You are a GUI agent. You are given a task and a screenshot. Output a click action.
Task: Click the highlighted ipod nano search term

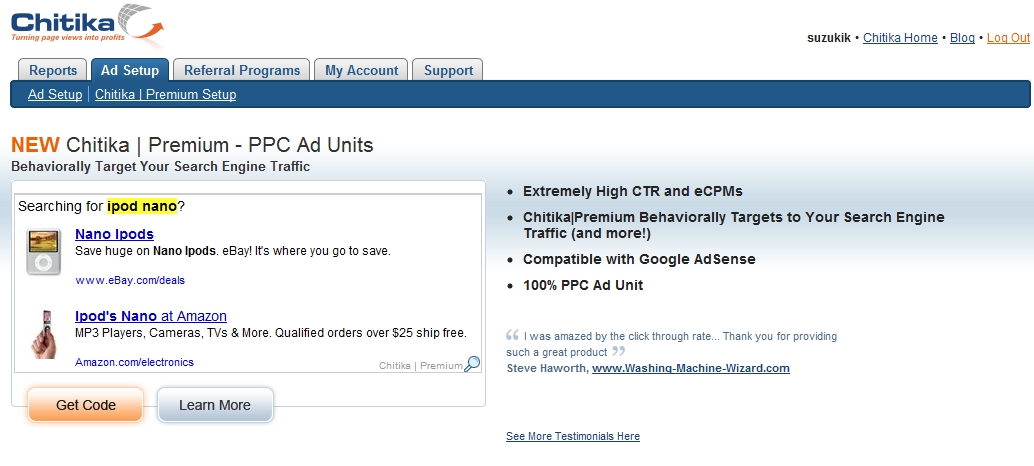coord(142,206)
